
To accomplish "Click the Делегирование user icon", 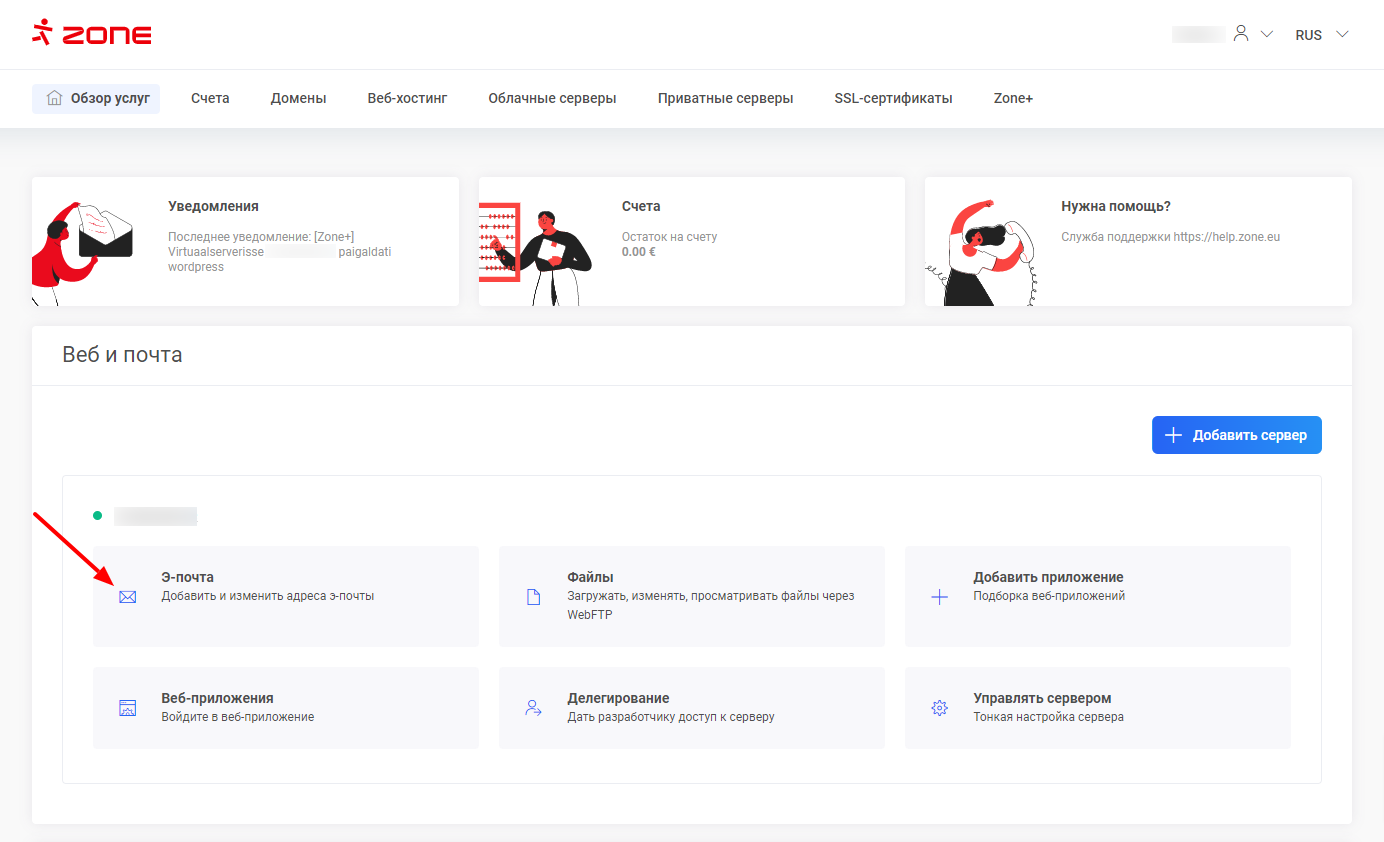I will point(533,708).
